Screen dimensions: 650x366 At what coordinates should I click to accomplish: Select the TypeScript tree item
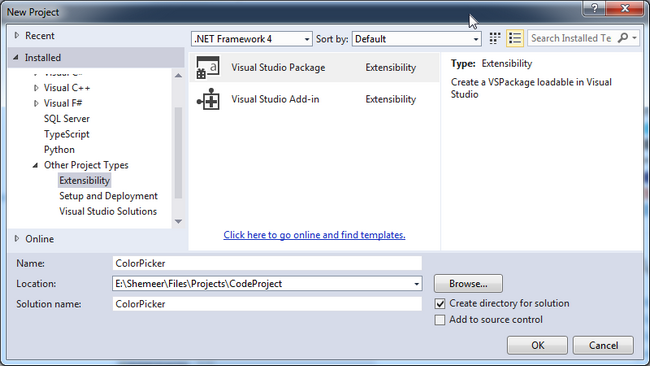point(67,134)
